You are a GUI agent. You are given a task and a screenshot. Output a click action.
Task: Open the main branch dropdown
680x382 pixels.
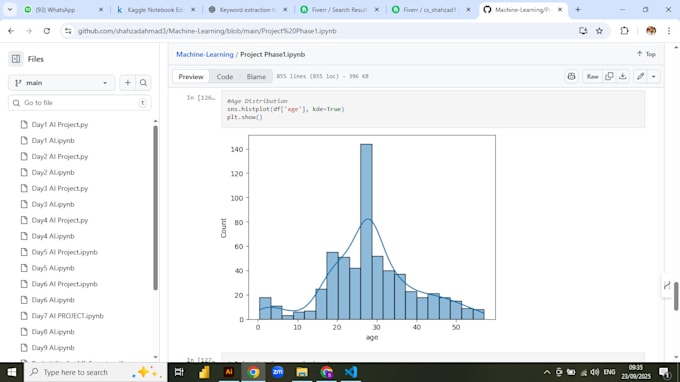61,83
